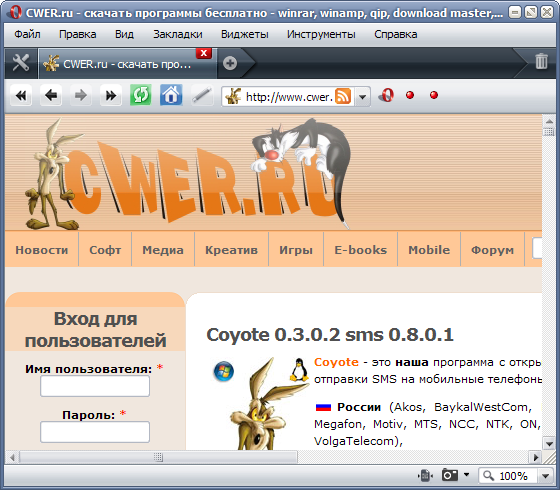Click the horizontal scrollbar left arrow

pos(12,457)
